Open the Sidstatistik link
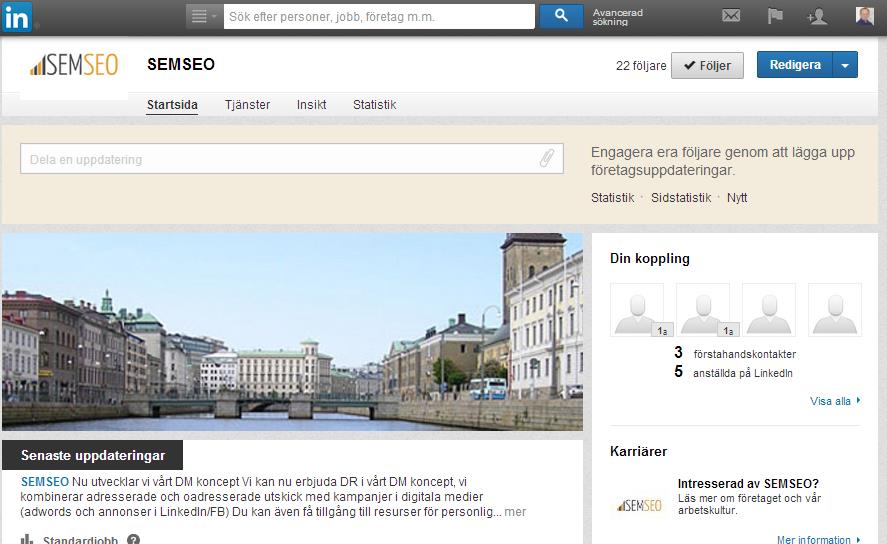 (681, 198)
